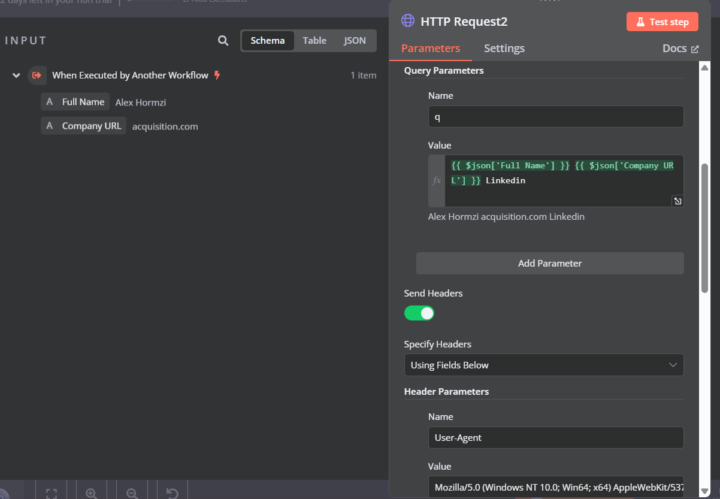Switch input view to Schema
This screenshot has width=720, height=499.
267,41
